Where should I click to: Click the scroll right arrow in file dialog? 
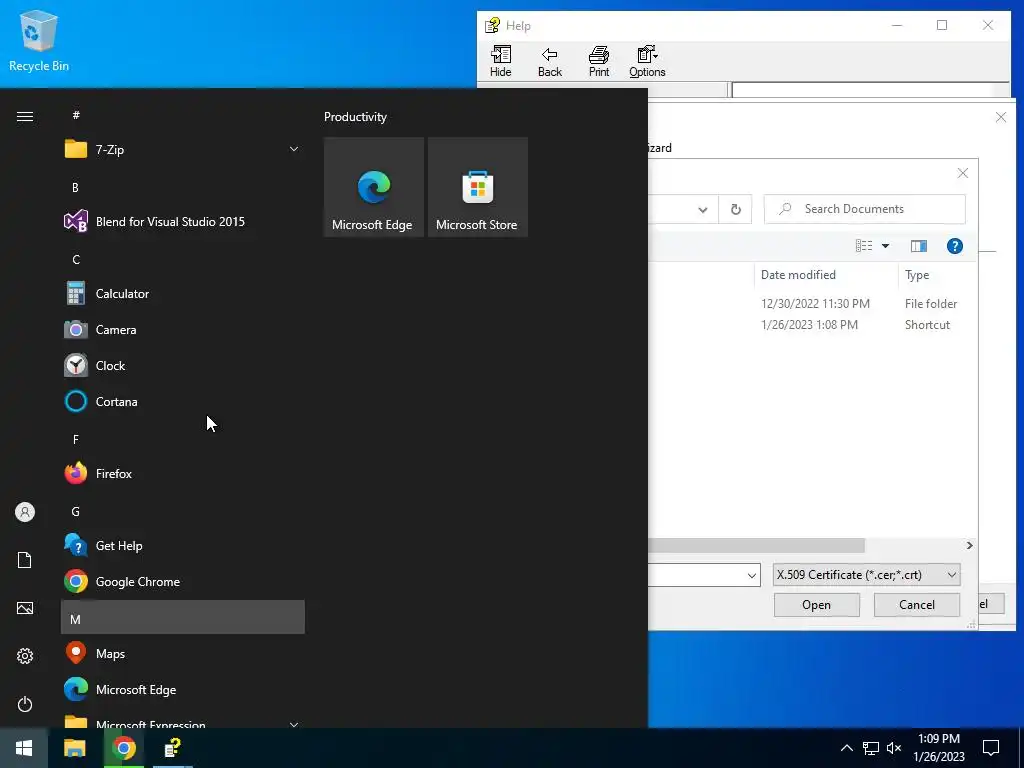[x=969, y=545]
